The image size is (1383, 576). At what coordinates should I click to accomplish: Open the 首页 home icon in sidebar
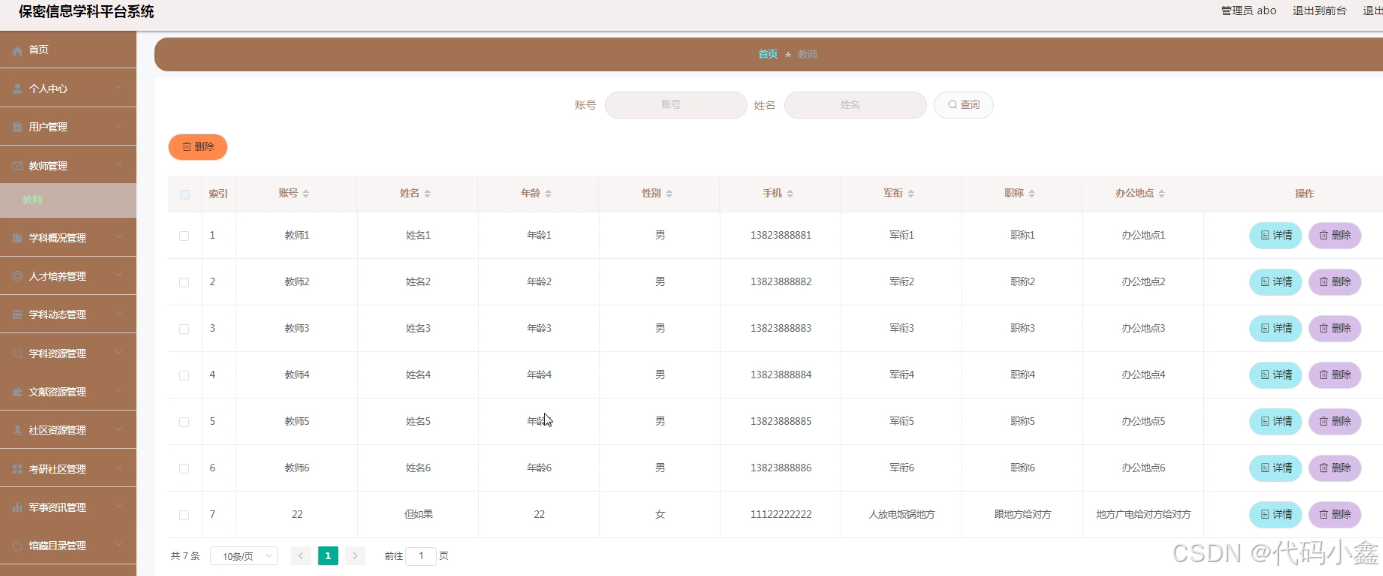click(17, 50)
